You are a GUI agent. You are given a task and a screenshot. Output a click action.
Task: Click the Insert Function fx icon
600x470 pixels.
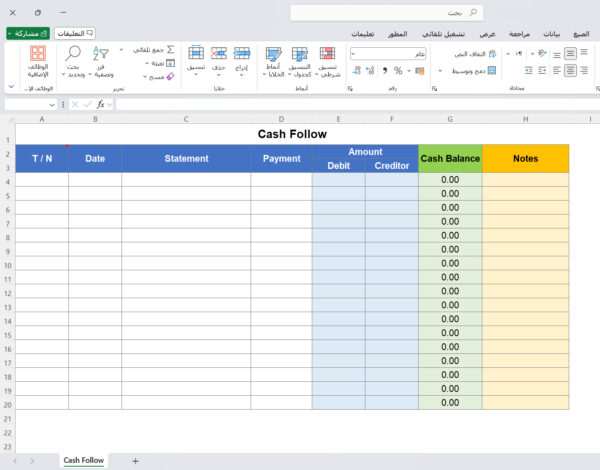[100, 104]
